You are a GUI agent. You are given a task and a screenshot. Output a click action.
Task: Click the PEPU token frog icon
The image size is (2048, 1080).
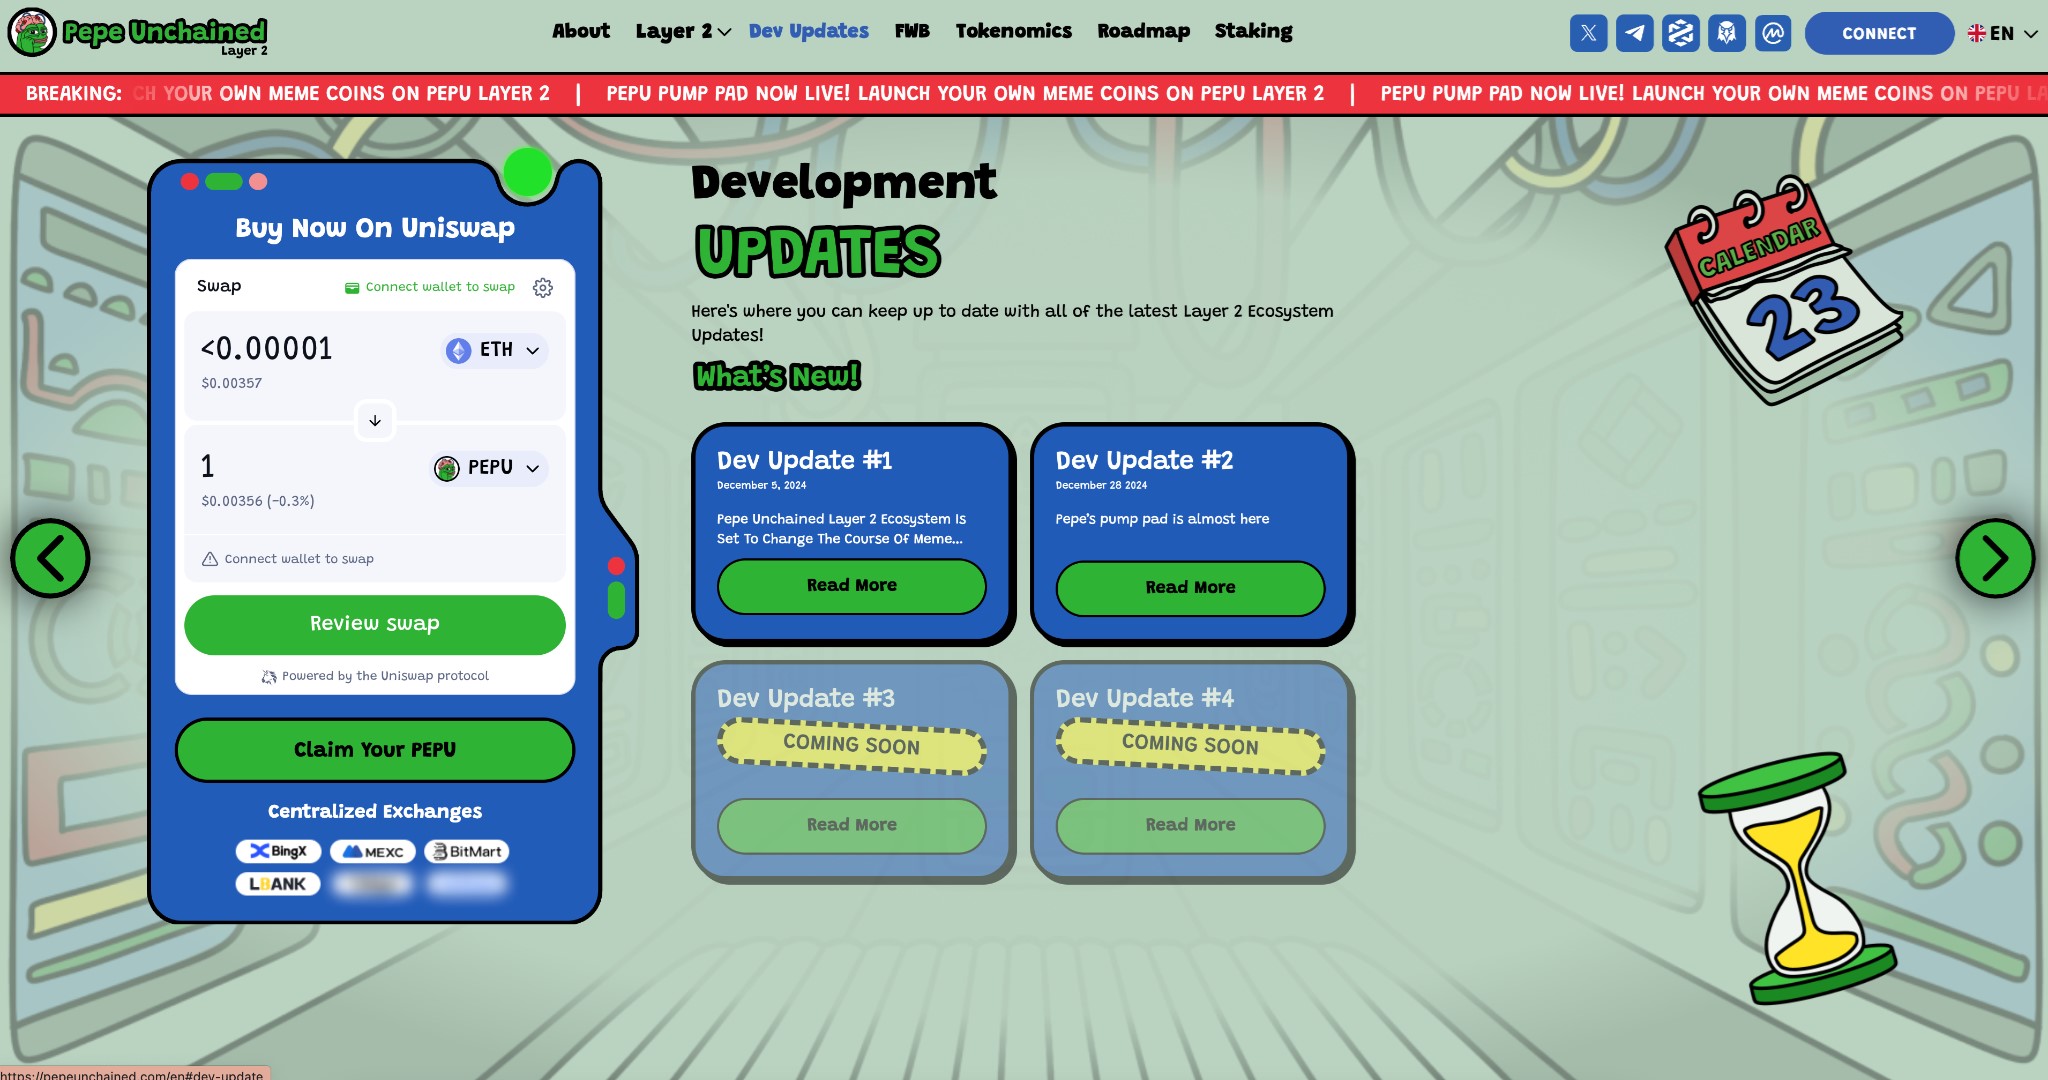(x=447, y=468)
